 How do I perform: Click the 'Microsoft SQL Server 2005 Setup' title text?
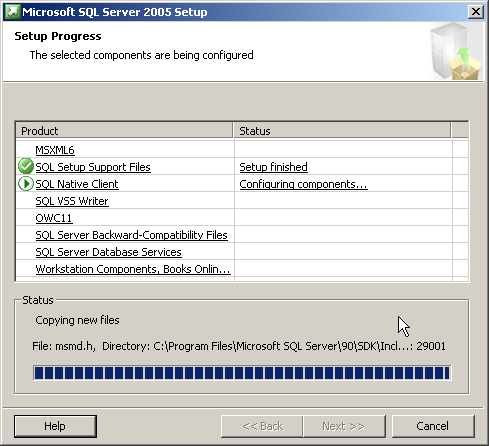(x=115, y=12)
